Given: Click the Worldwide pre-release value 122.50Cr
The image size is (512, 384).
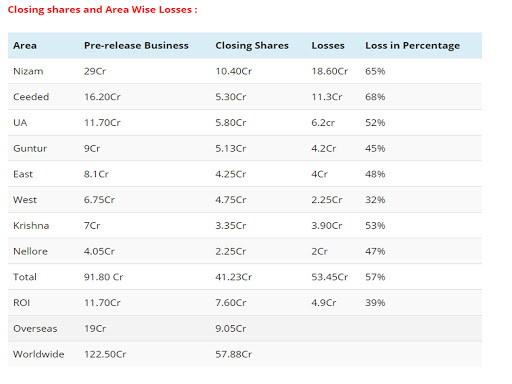Looking at the screenshot, I should pyautogui.click(x=105, y=354).
